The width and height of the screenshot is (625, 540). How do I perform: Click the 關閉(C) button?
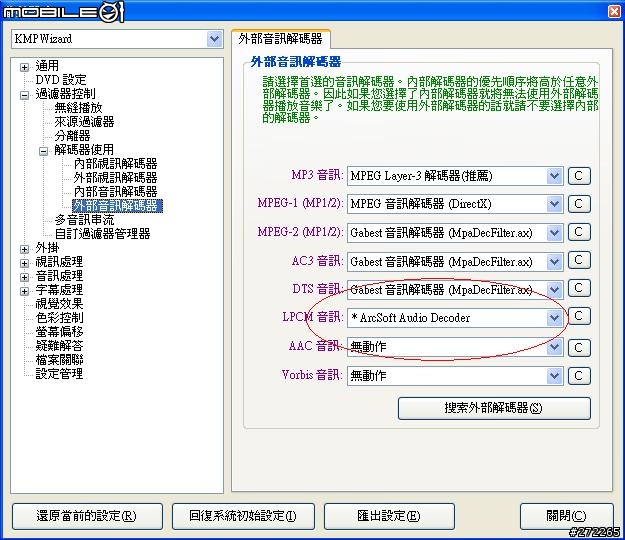click(x=566, y=516)
